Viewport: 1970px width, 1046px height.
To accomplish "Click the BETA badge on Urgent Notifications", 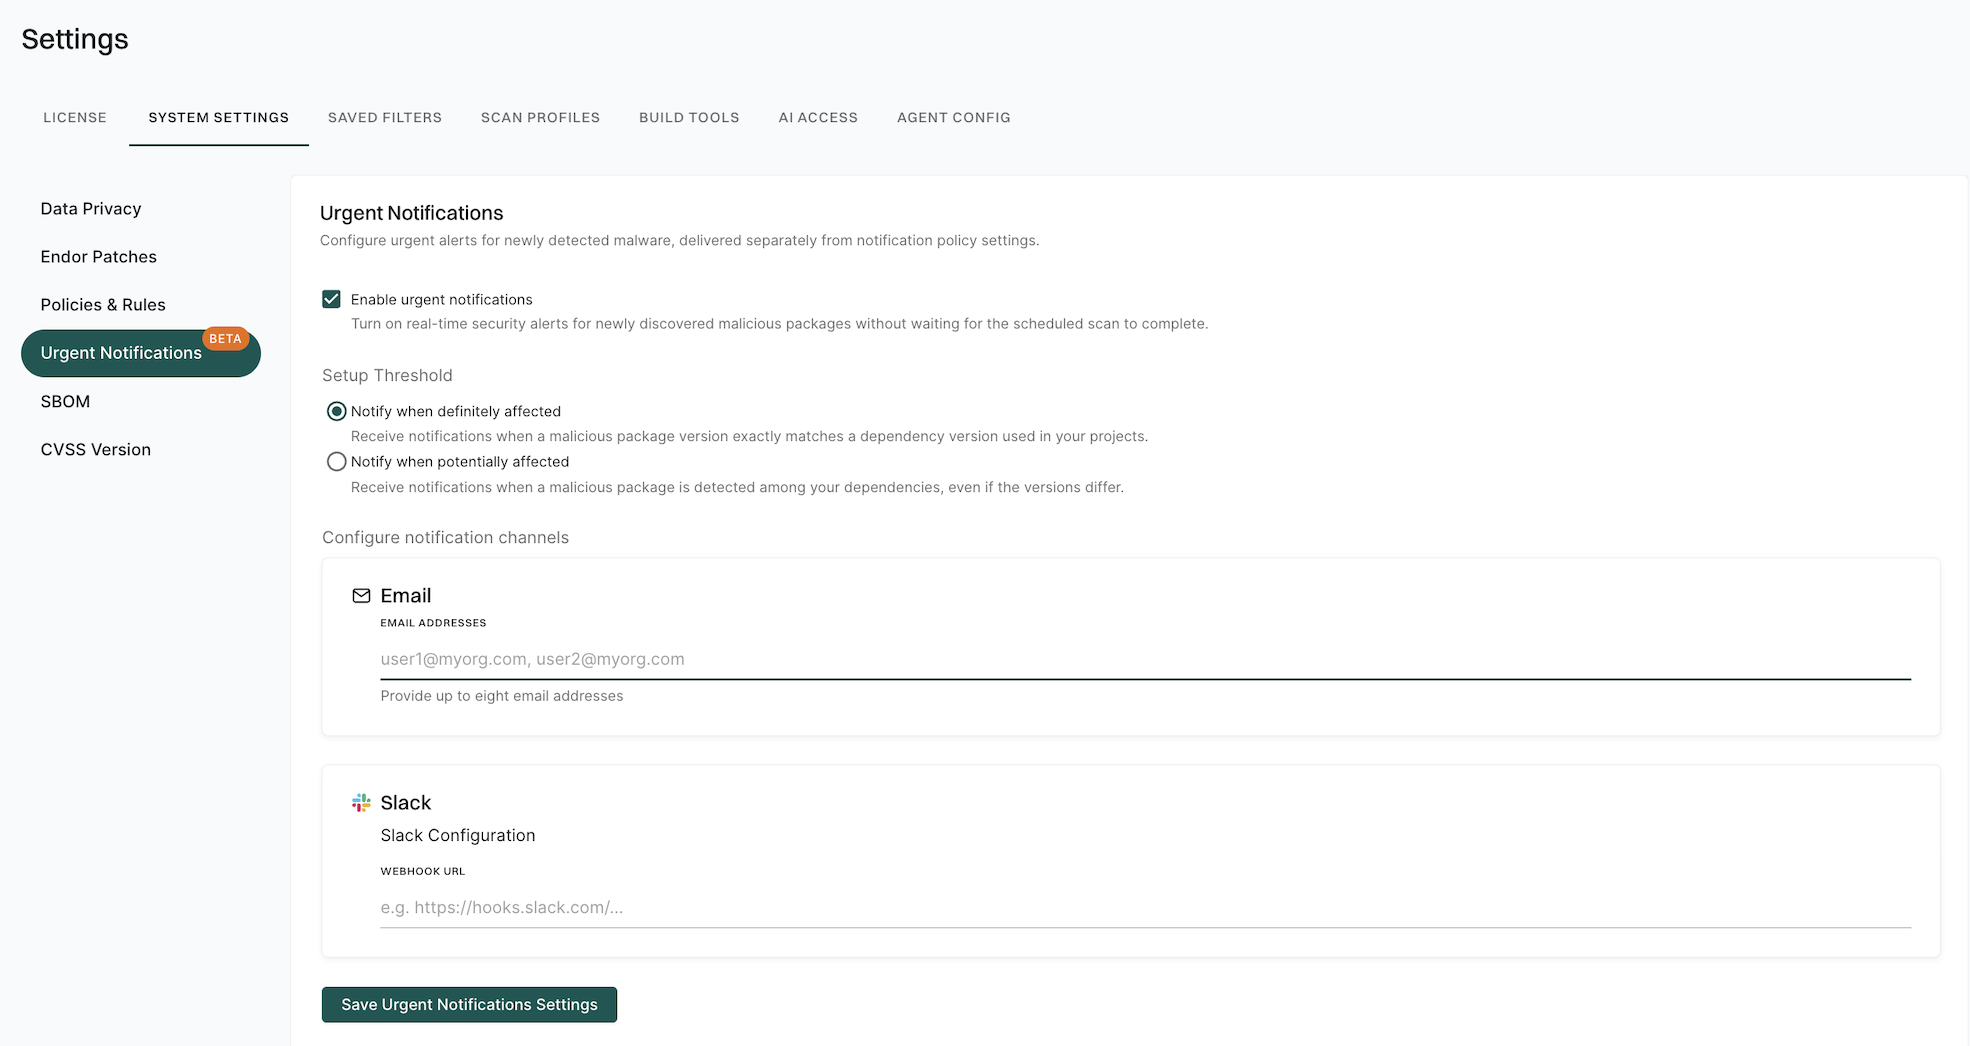I will [x=225, y=339].
